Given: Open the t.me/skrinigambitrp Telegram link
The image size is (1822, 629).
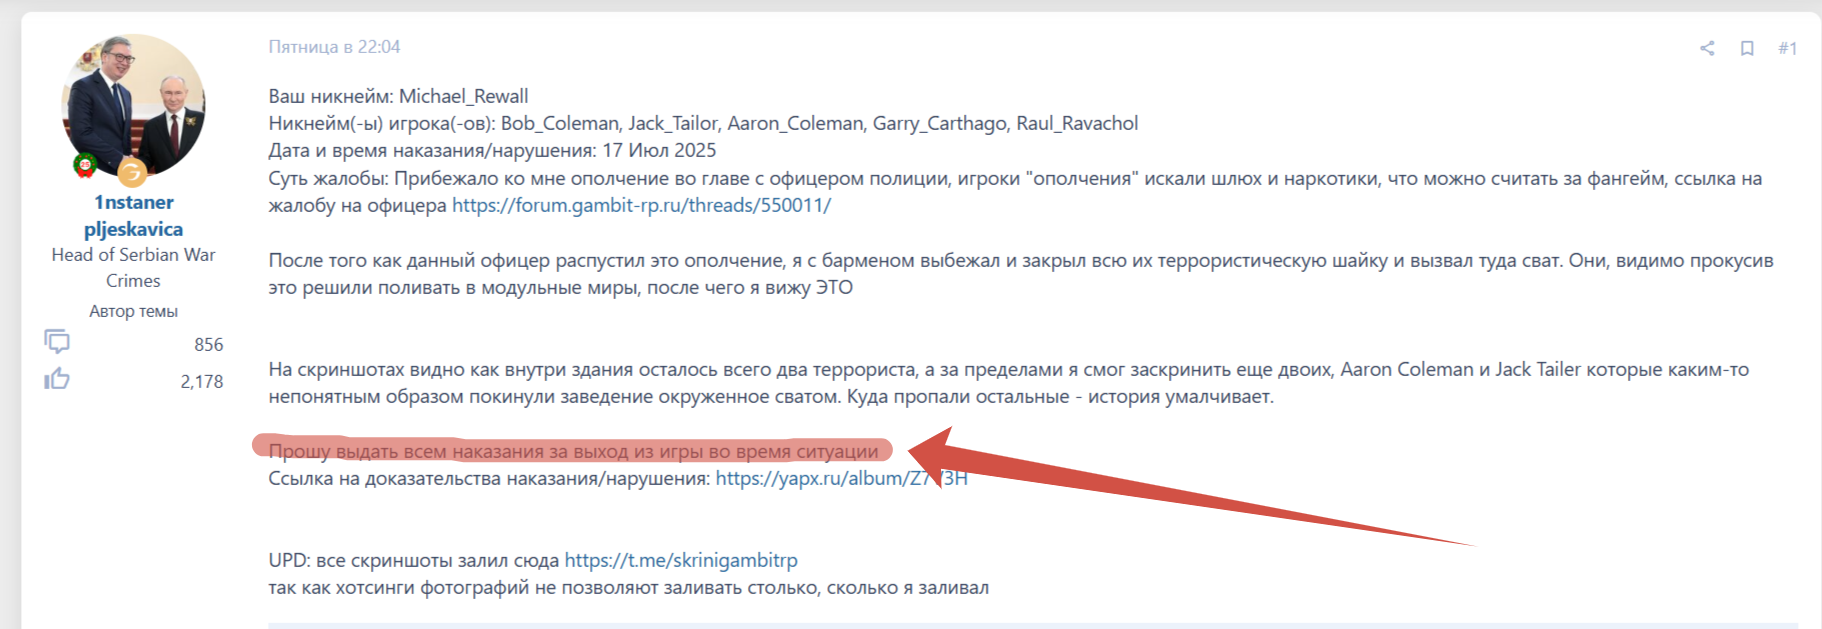Looking at the screenshot, I should pos(681,560).
